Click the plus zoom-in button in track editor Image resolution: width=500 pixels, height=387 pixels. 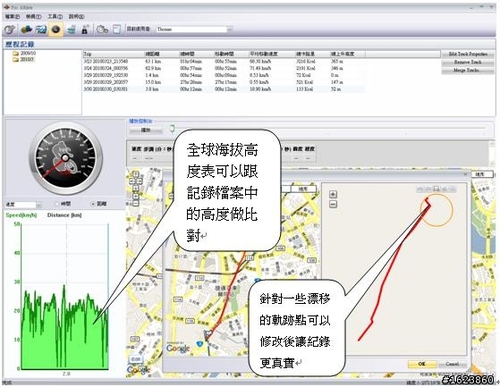[333, 194]
